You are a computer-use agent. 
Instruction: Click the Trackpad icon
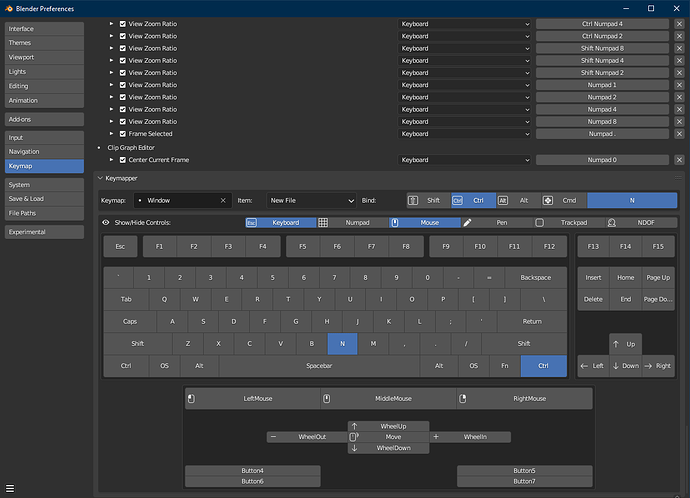point(540,223)
